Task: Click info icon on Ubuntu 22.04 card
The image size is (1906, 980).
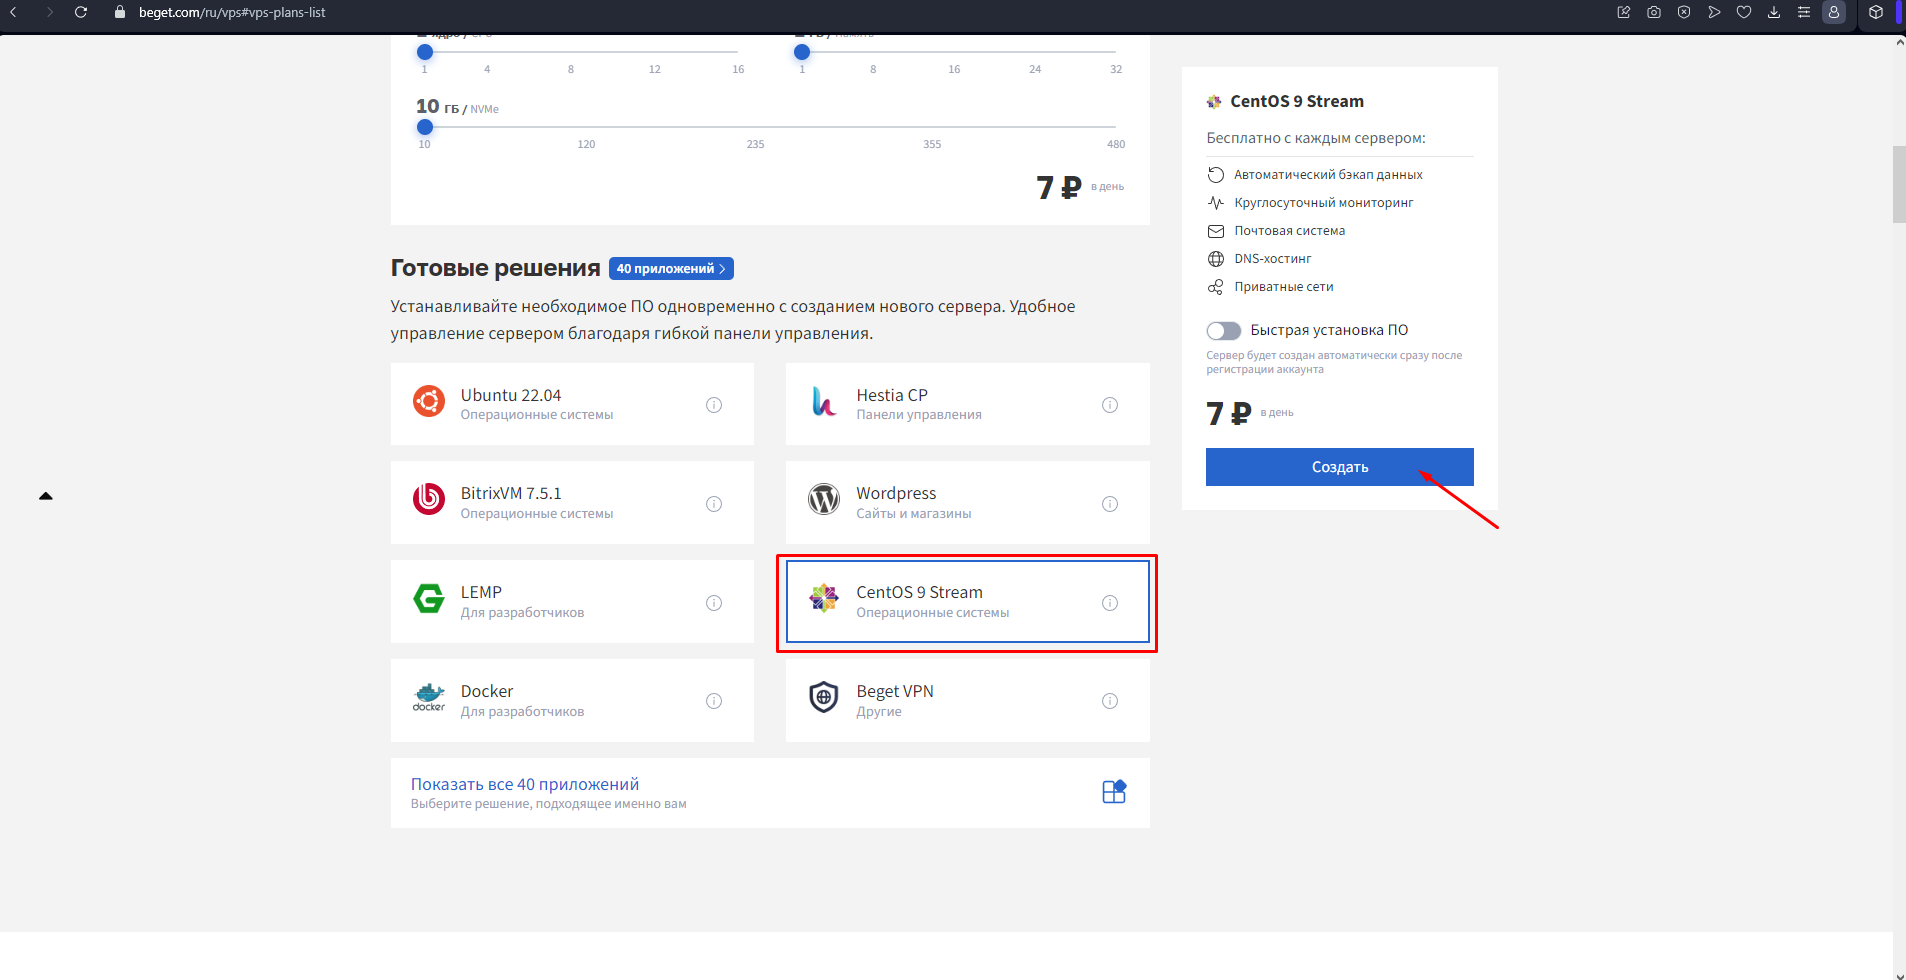Action: tap(714, 405)
